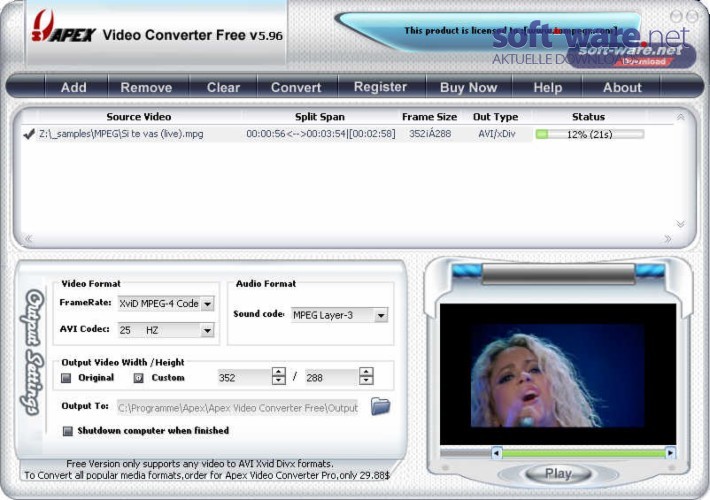The height and width of the screenshot is (500, 710).
Task: Click Remove in the toolbar
Action: [146, 87]
